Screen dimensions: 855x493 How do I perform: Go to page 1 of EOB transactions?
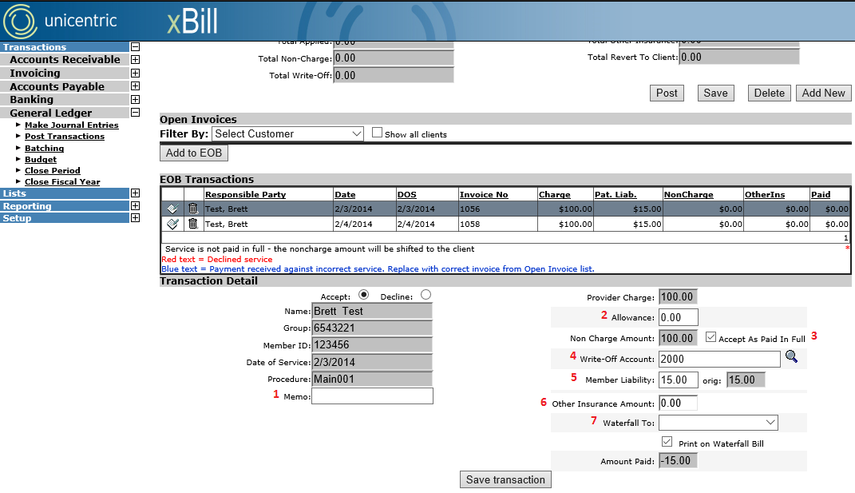[x=846, y=238]
